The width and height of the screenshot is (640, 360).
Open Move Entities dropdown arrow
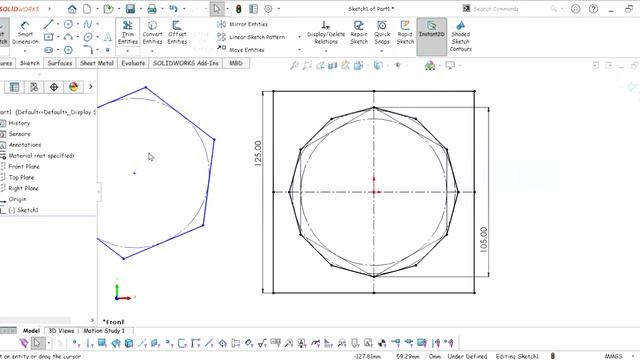(x=299, y=50)
